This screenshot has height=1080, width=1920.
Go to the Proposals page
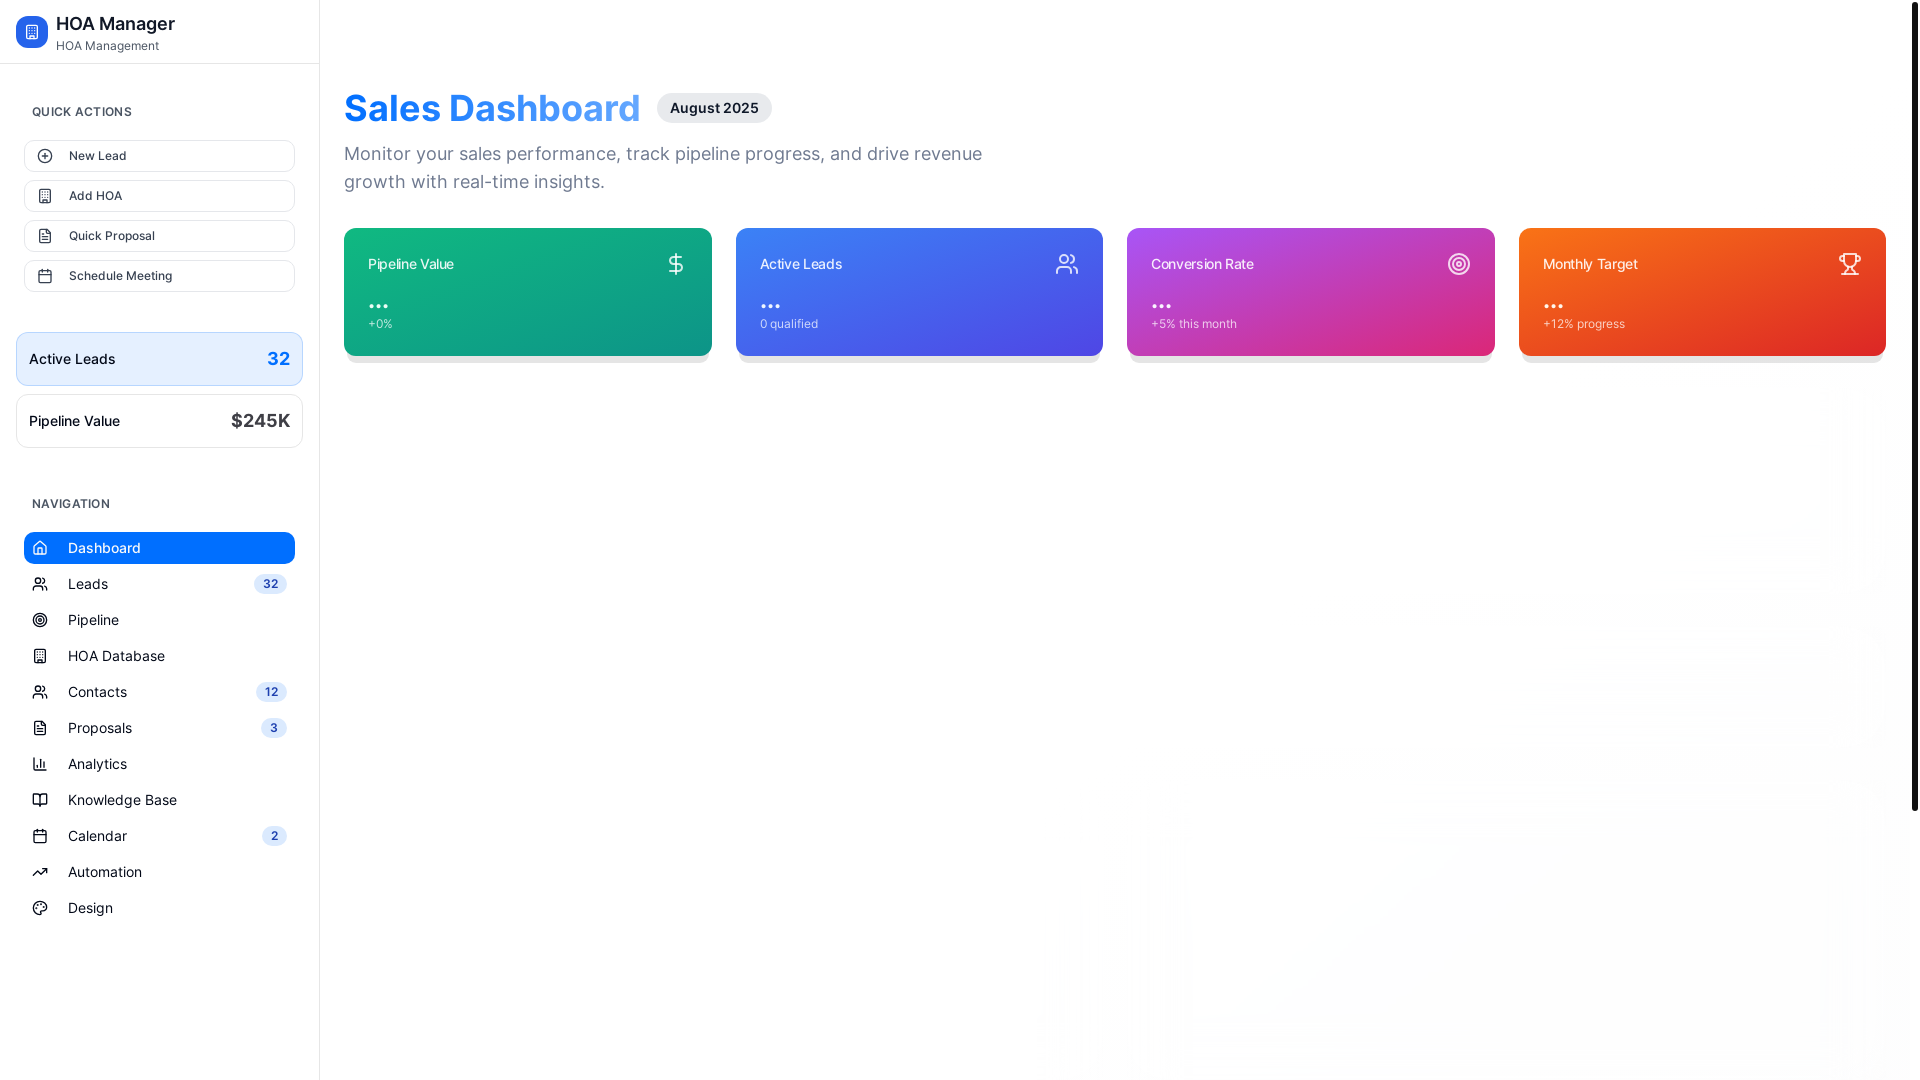click(x=159, y=728)
